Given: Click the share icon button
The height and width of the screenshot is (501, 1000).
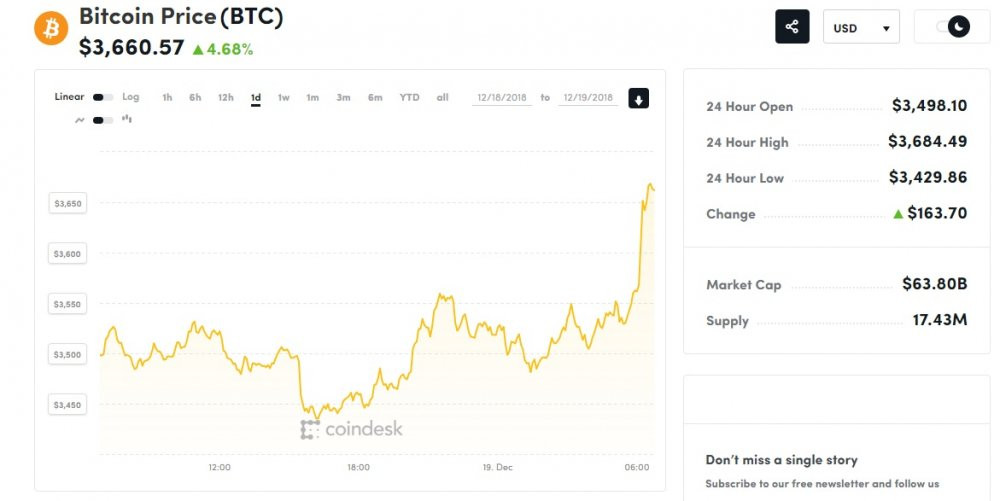Looking at the screenshot, I should click(792, 27).
